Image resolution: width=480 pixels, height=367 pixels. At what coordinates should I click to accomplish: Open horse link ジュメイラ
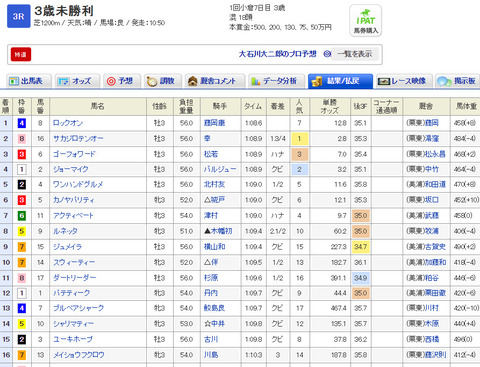point(67,247)
